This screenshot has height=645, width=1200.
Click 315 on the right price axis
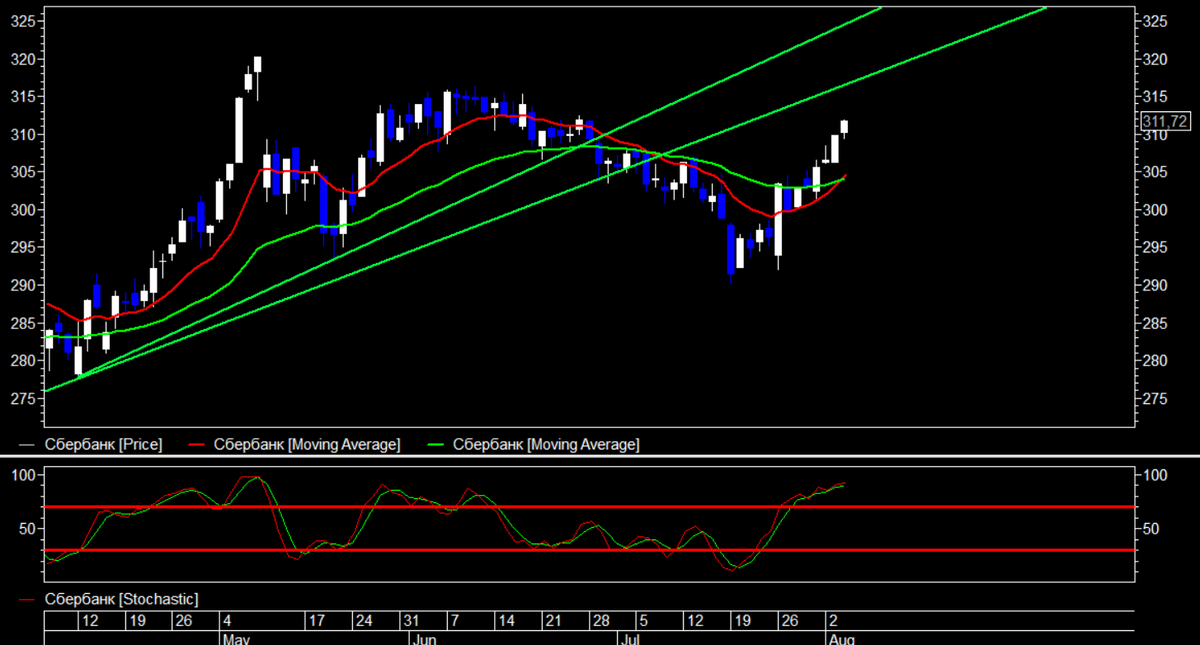coord(1155,96)
